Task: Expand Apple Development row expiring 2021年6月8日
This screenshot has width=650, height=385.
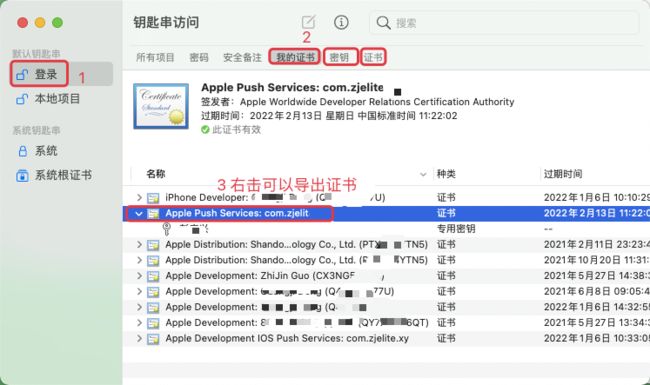Action: pos(139,292)
